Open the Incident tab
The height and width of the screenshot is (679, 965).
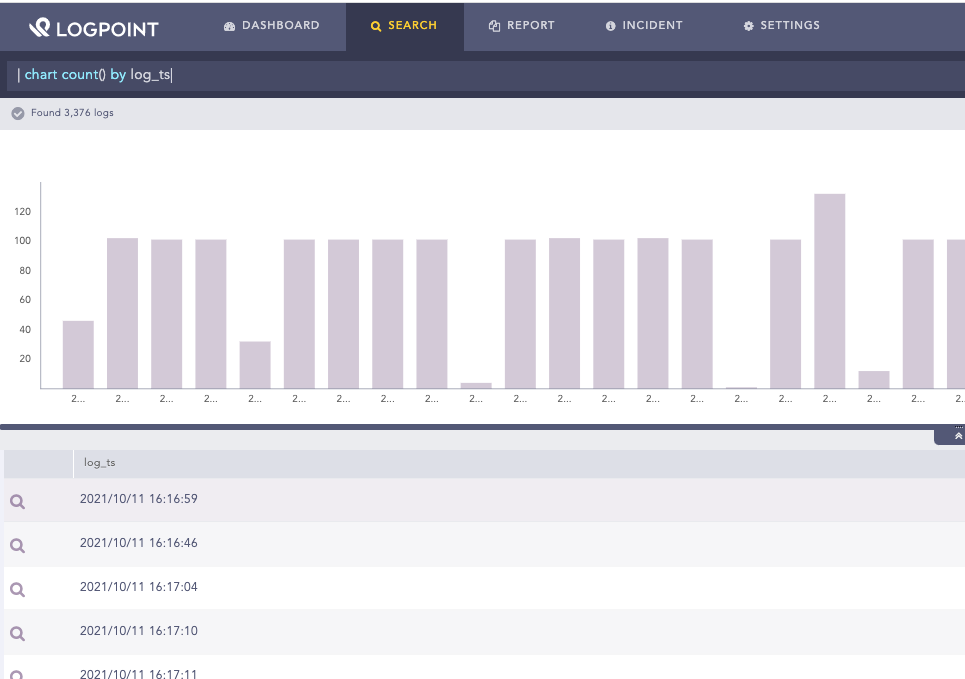[x=644, y=26]
